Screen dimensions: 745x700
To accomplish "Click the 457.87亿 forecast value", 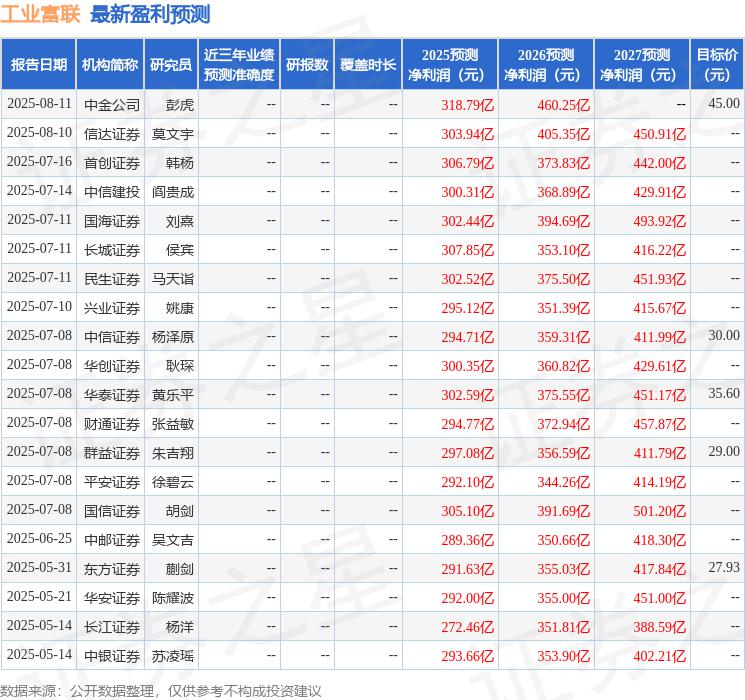I will (659, 424).
